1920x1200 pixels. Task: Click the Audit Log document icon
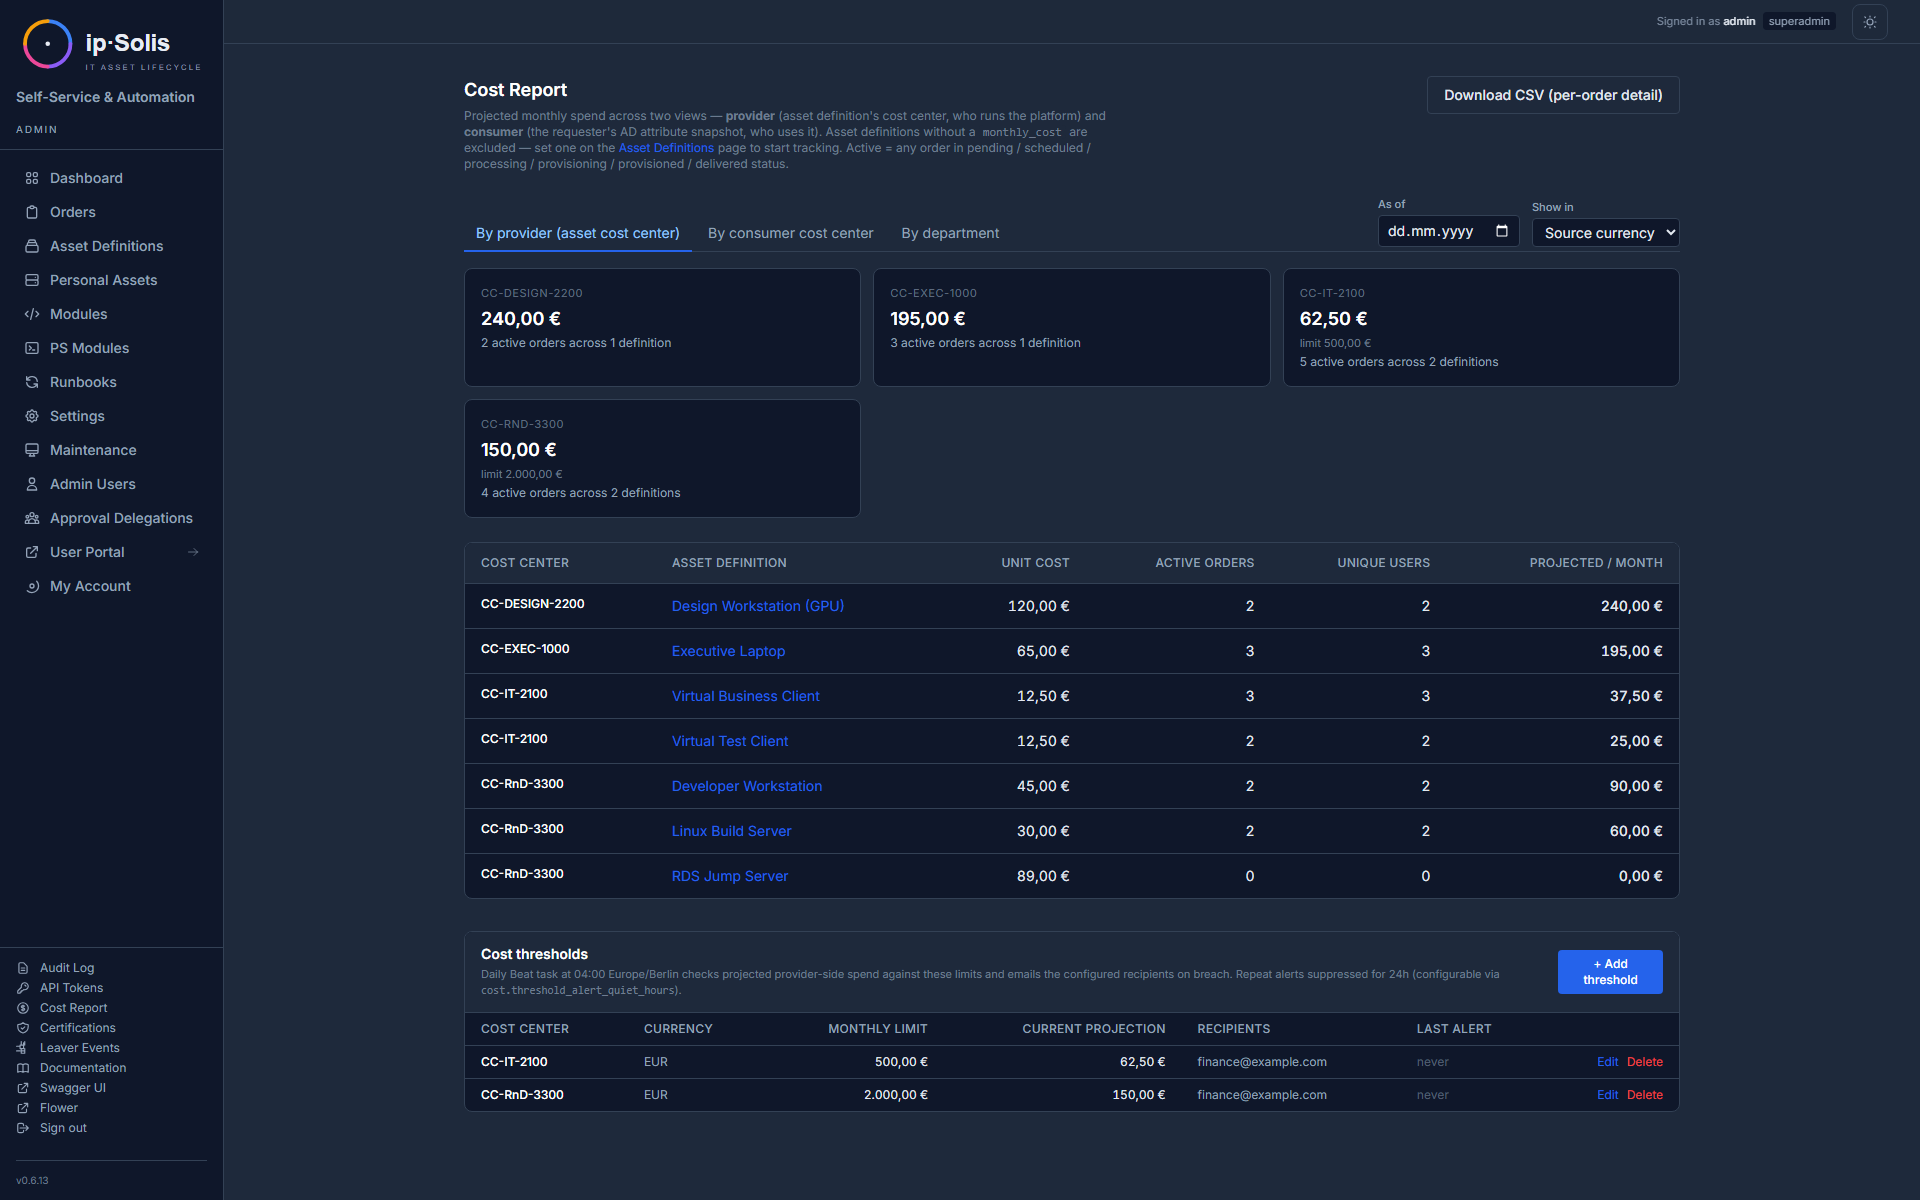click(23, 968)
